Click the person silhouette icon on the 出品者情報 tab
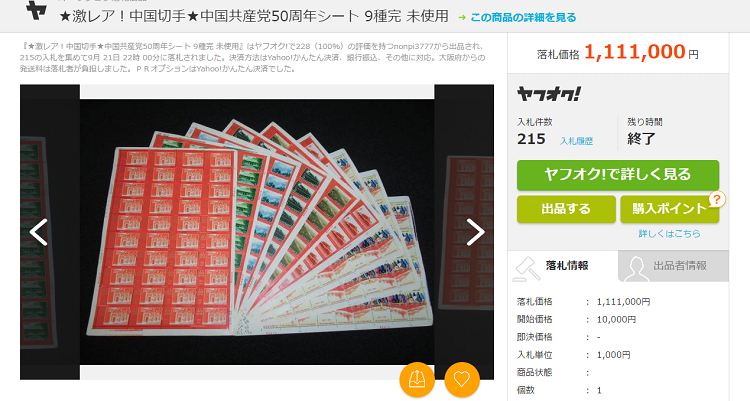Screen dimensions: 750x401 click(636, 269)
